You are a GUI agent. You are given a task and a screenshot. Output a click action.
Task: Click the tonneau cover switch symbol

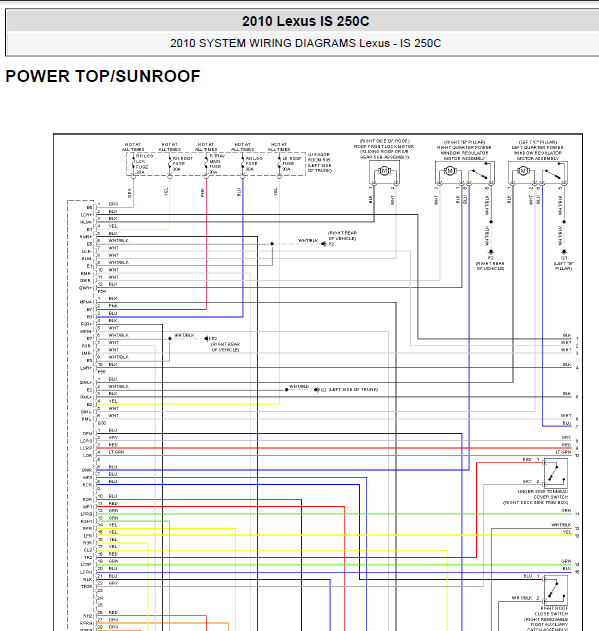[x=556, y=473]
